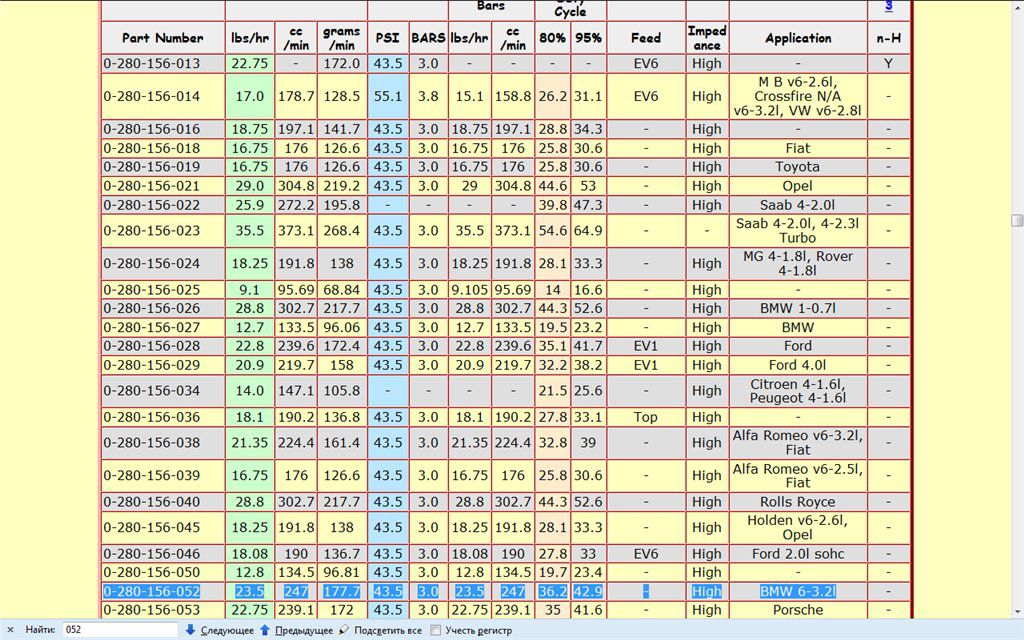
Task: Click the 'Top' feed cell
Action: (x=646, y=417)
